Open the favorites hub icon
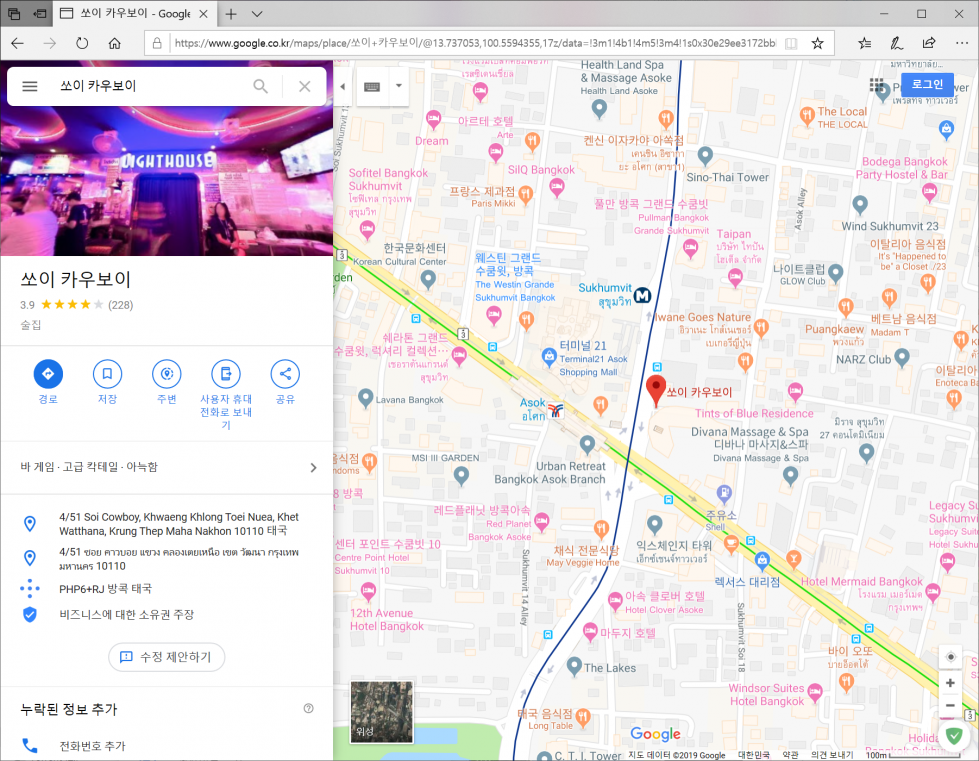This screenshot has width=979, height=761. pos(865,43)
